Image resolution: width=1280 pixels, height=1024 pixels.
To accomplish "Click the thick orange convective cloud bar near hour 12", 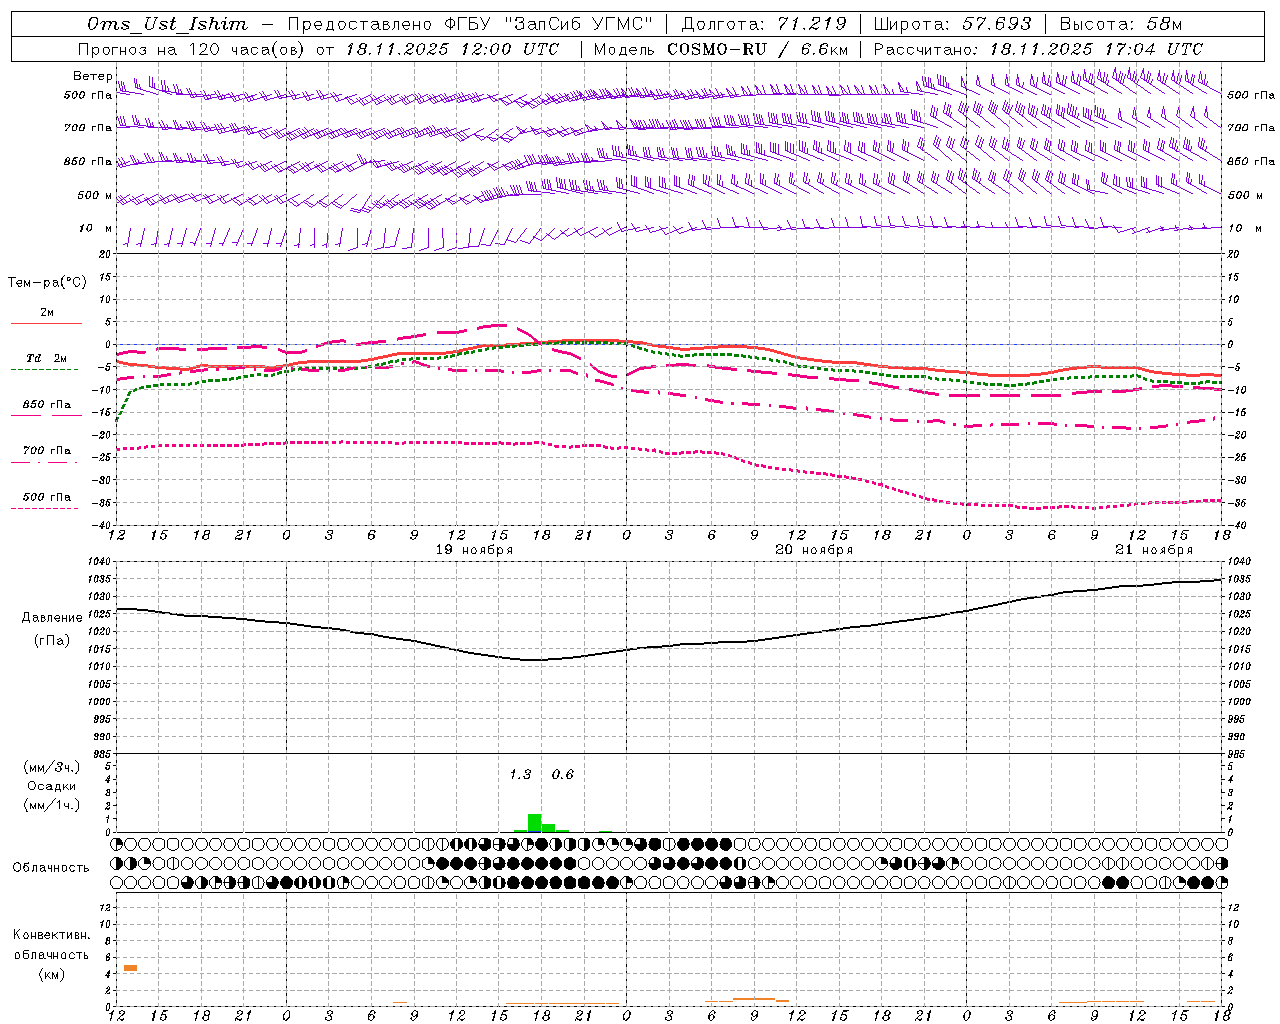I will click(x=130, y=968).
